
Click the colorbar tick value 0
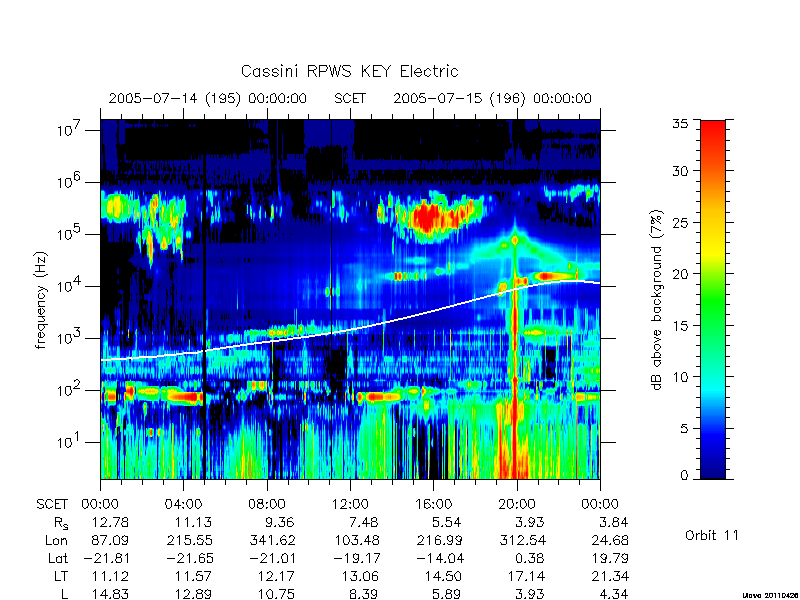[x=684, y=475]
